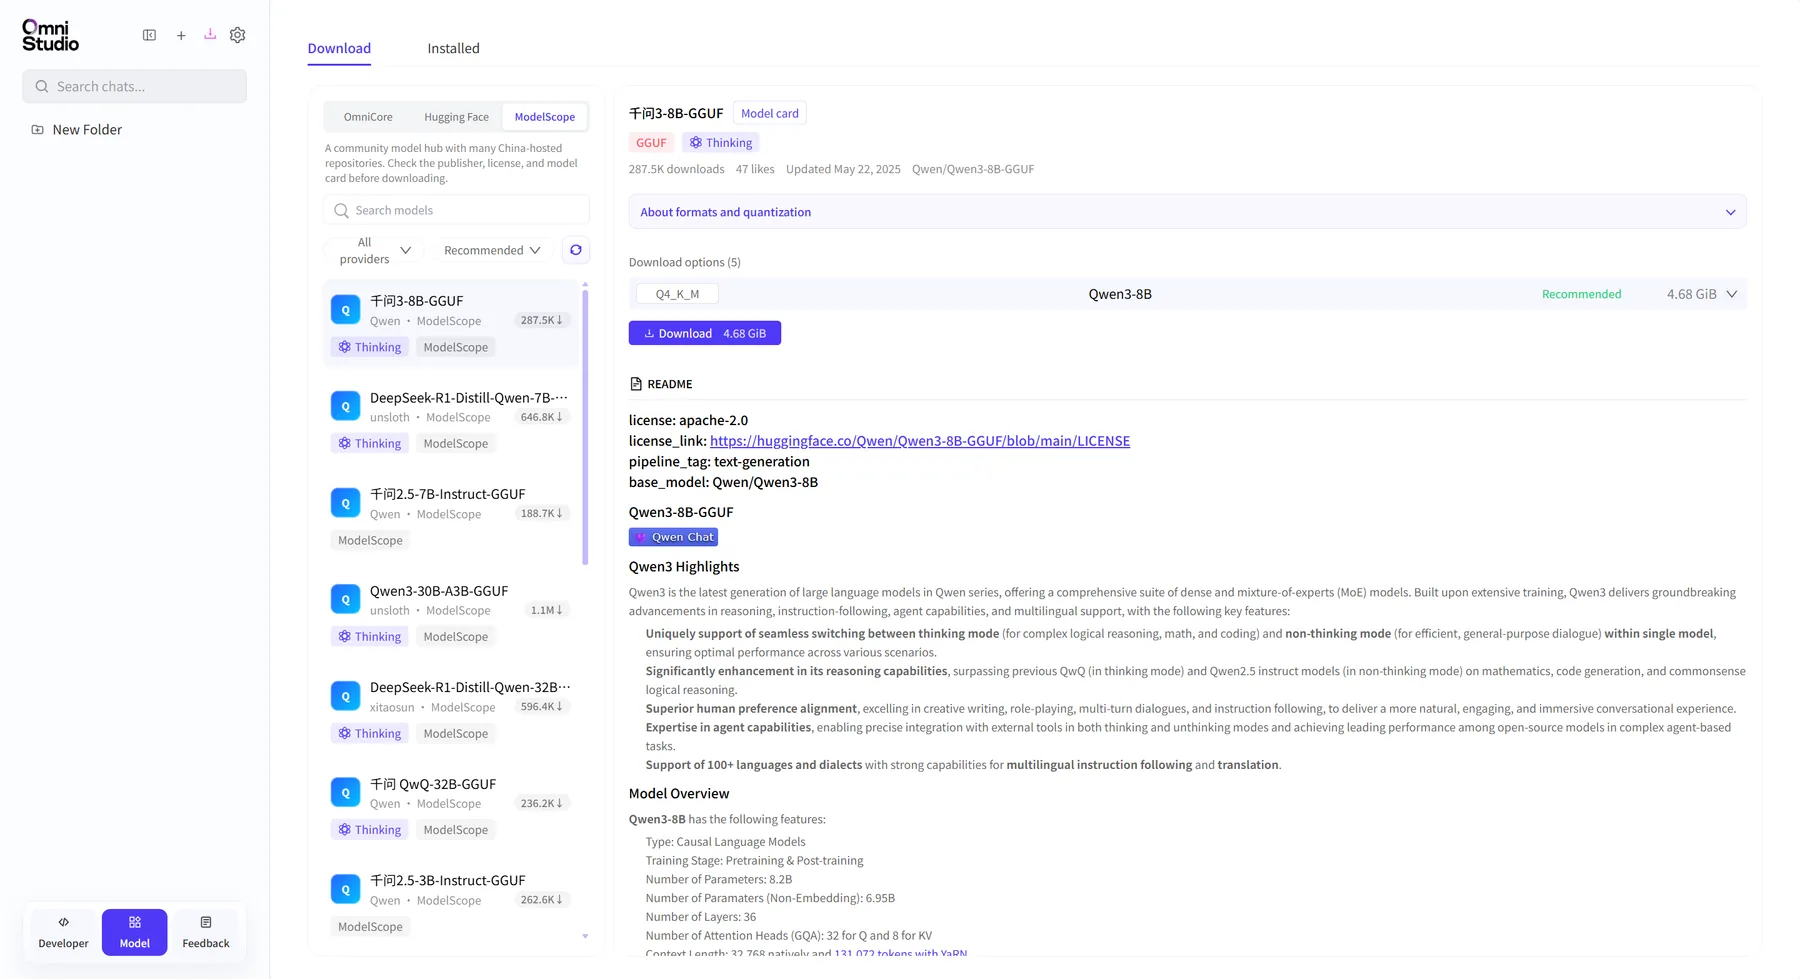Expand About formats and quantization
The image size is (1800, 979).
click(1187, 212)
